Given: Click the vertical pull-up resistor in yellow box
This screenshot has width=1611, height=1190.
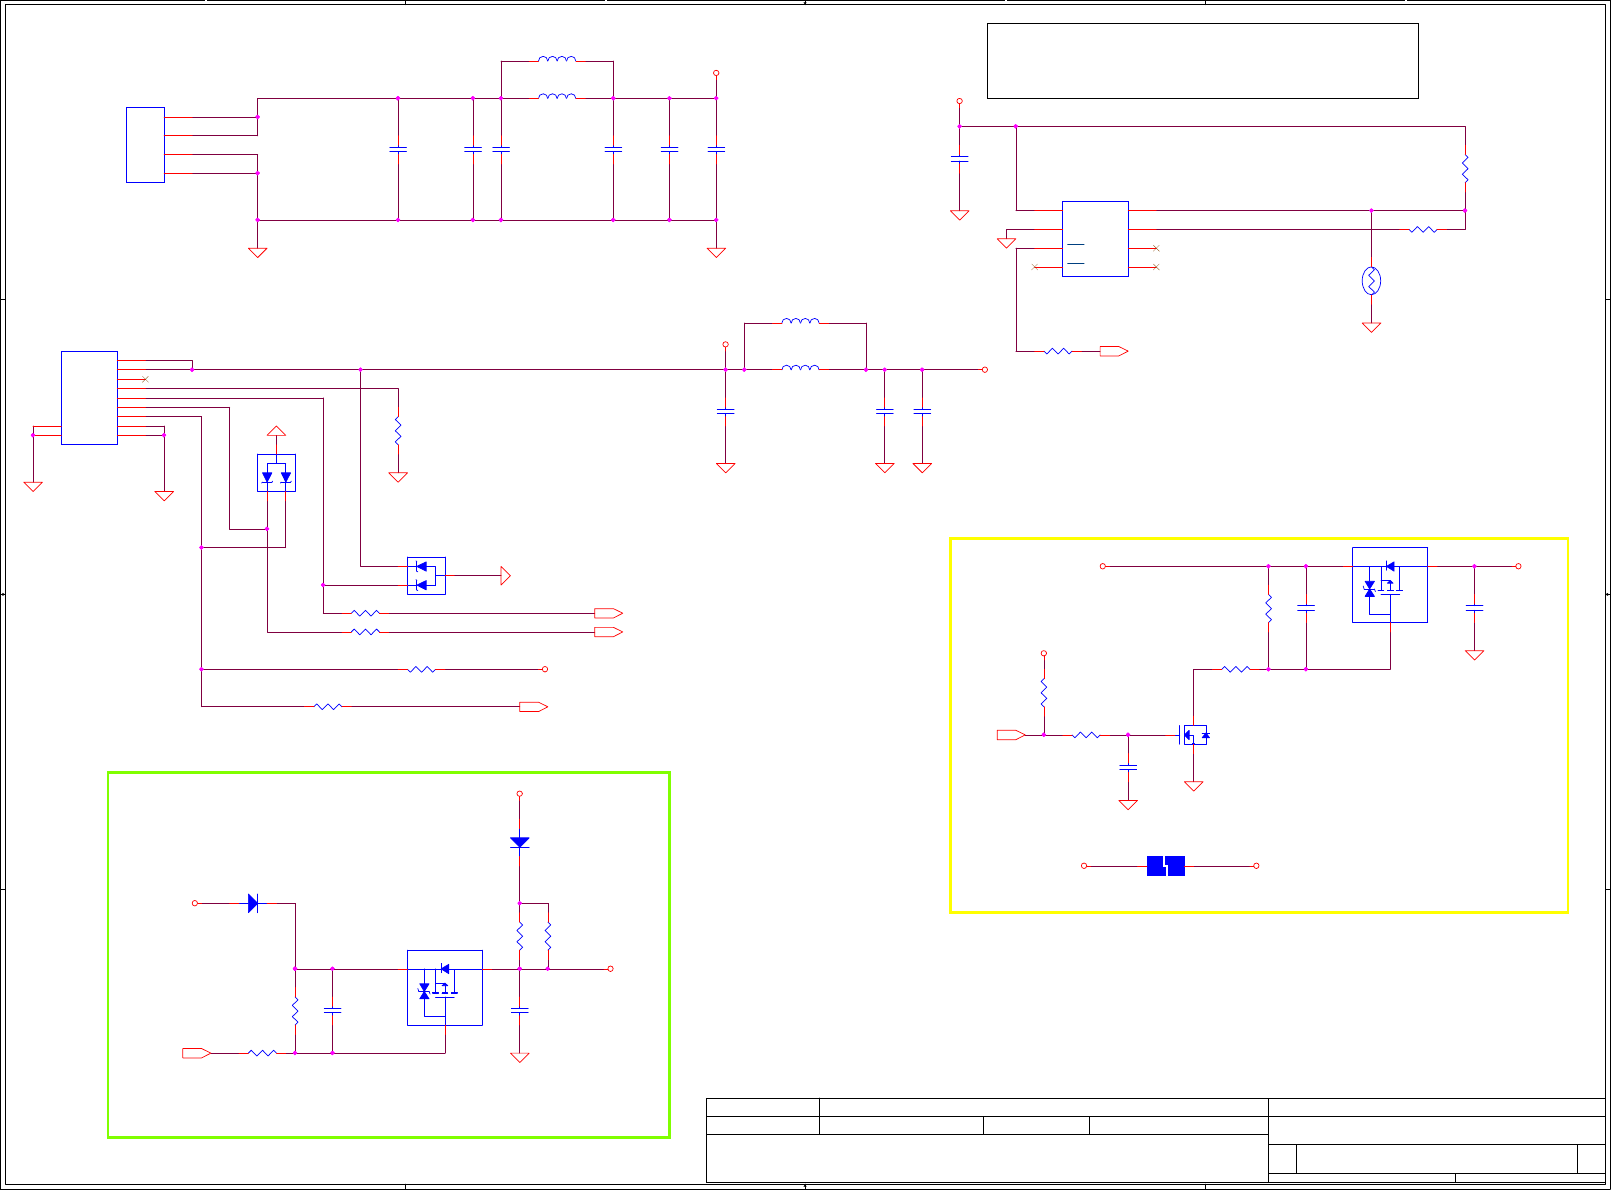Looking at the screenshot, I should point(1043,693).
